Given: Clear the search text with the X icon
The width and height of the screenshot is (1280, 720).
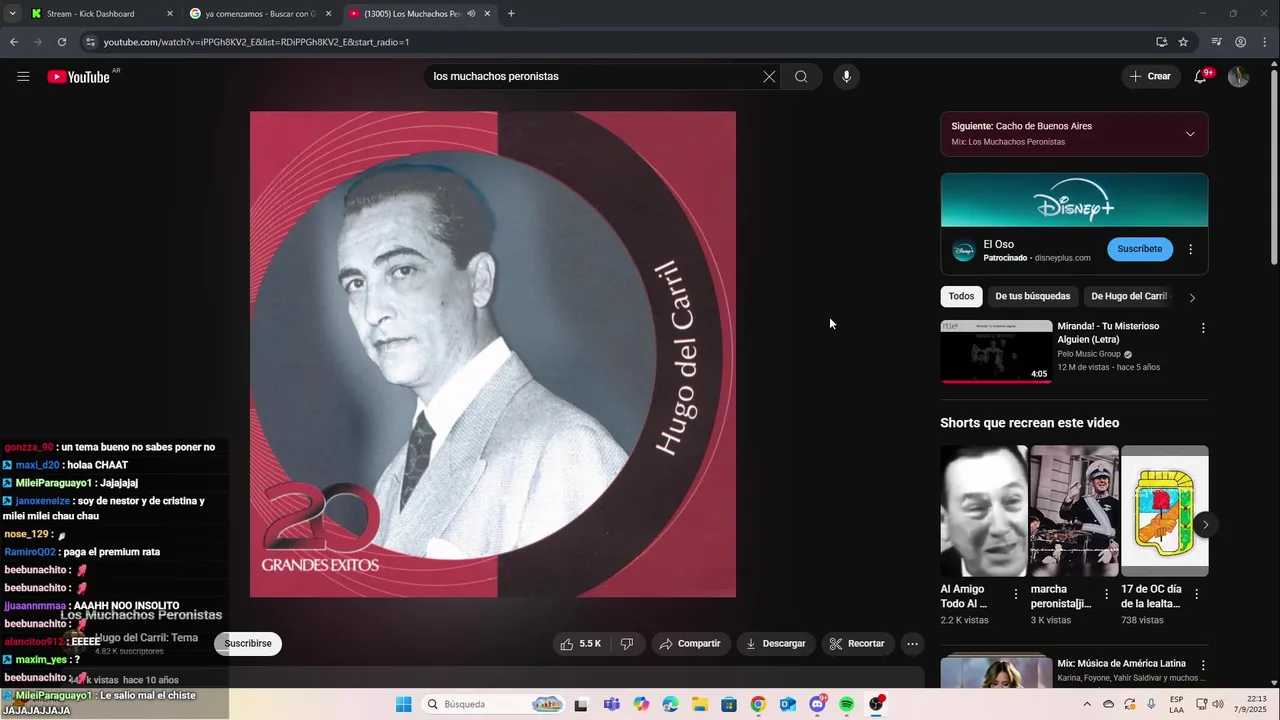Looking at the screenshot, I should pos(769,77).
